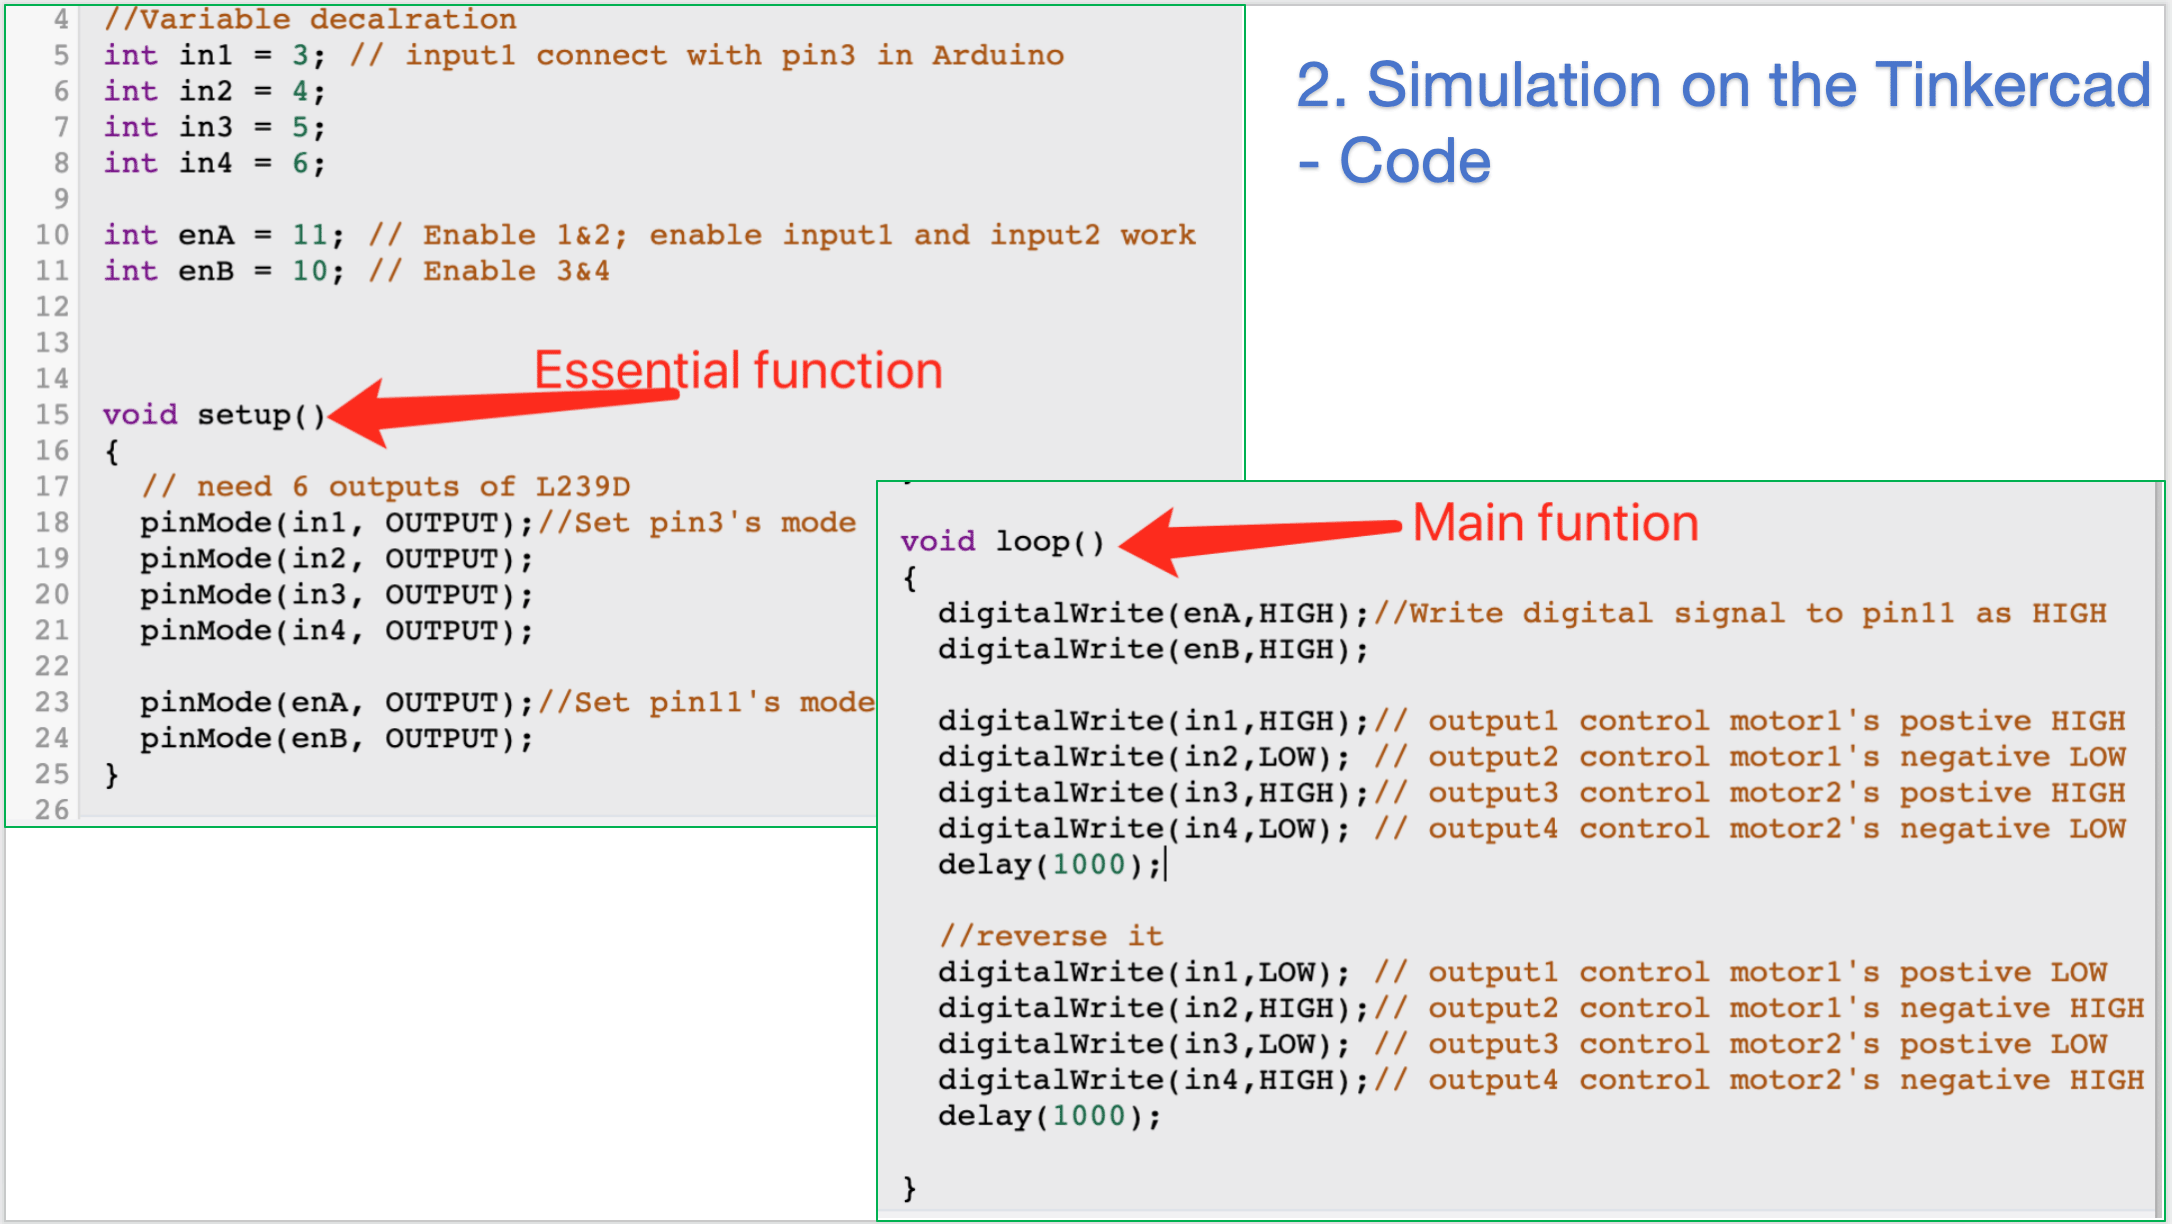Screen dimensions: 2172x1224
Task: Click the comment "Enable 1&2; enable input1 and input2 work"
Action: 809,235
